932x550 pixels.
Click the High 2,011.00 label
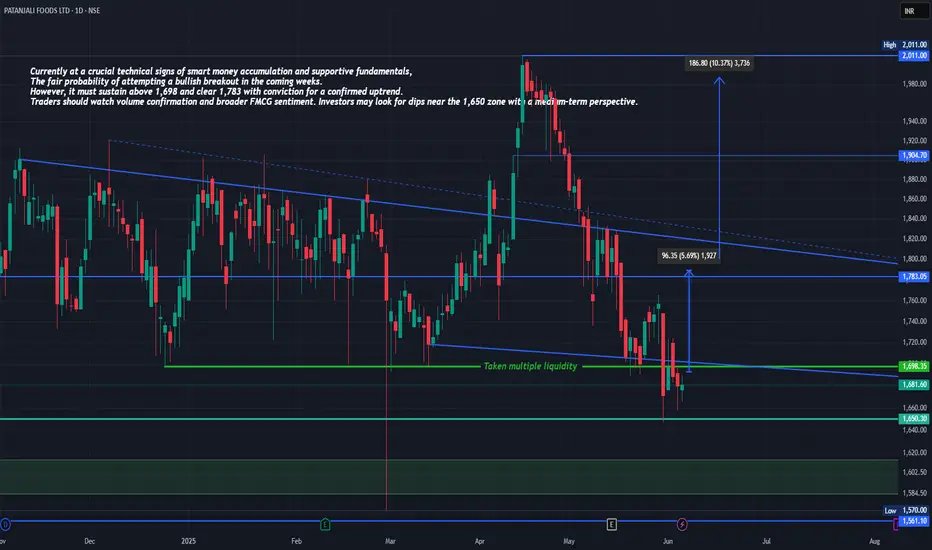(905, 45)
